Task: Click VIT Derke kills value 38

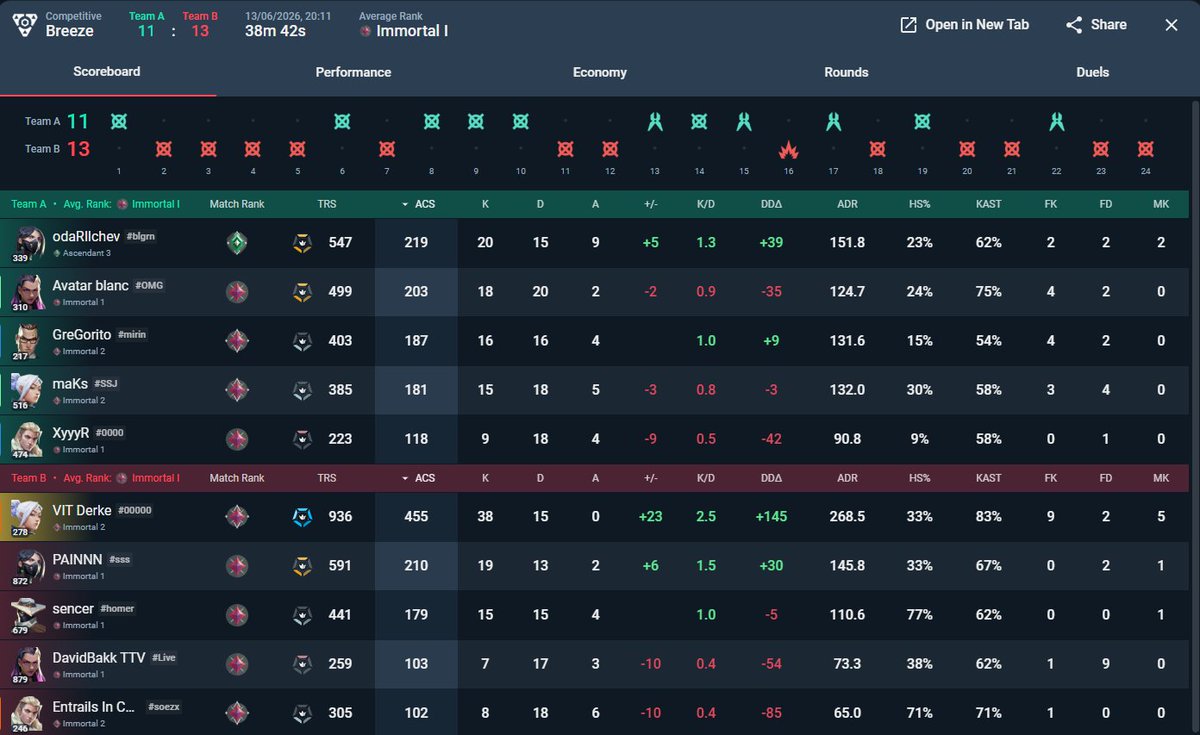Action: coord(485,517)
